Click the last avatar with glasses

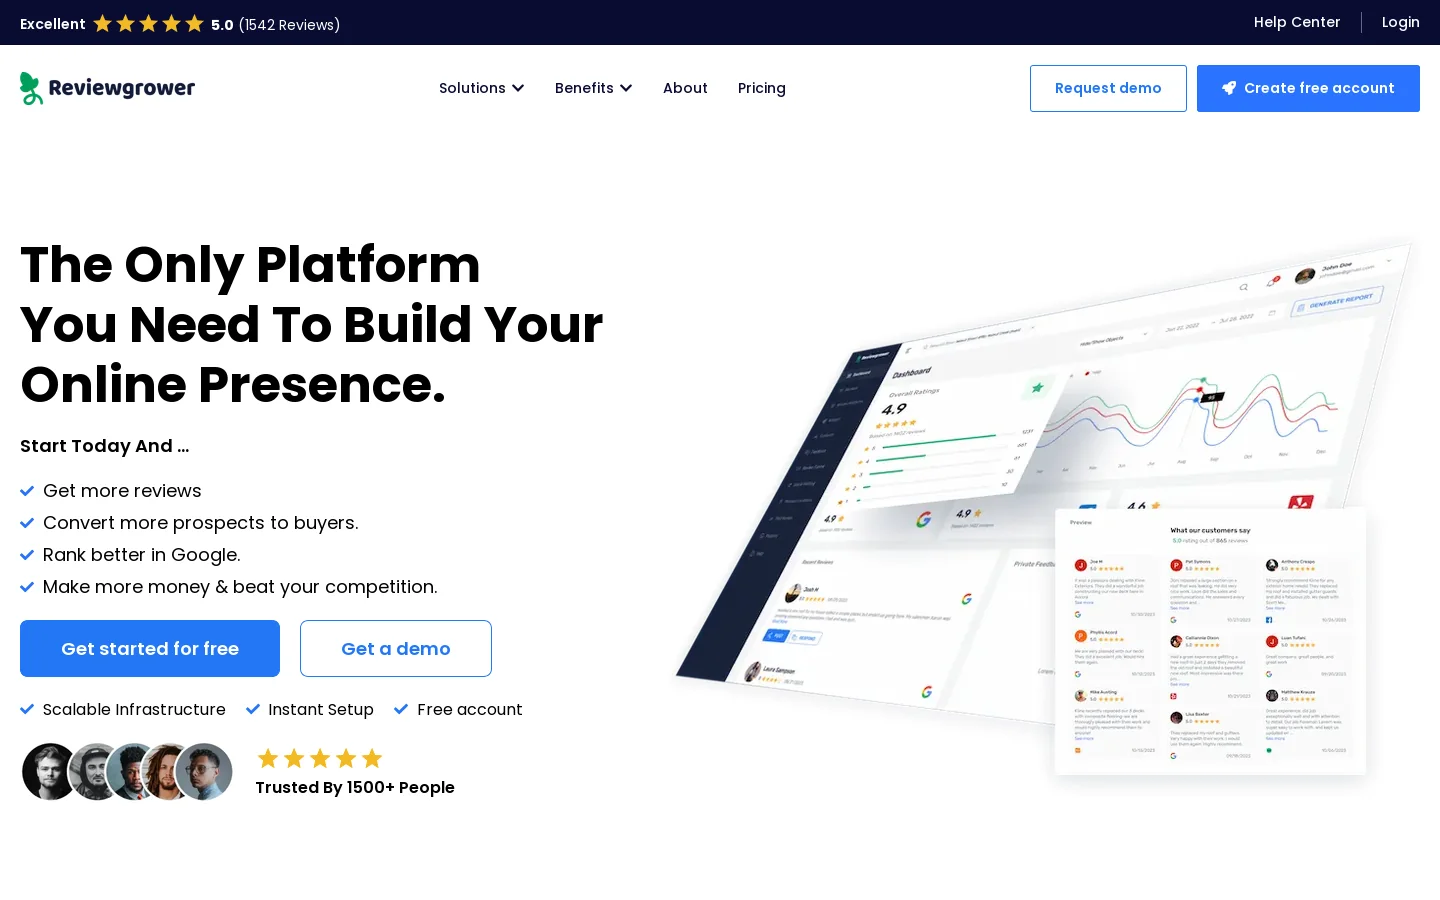point(205,772)
